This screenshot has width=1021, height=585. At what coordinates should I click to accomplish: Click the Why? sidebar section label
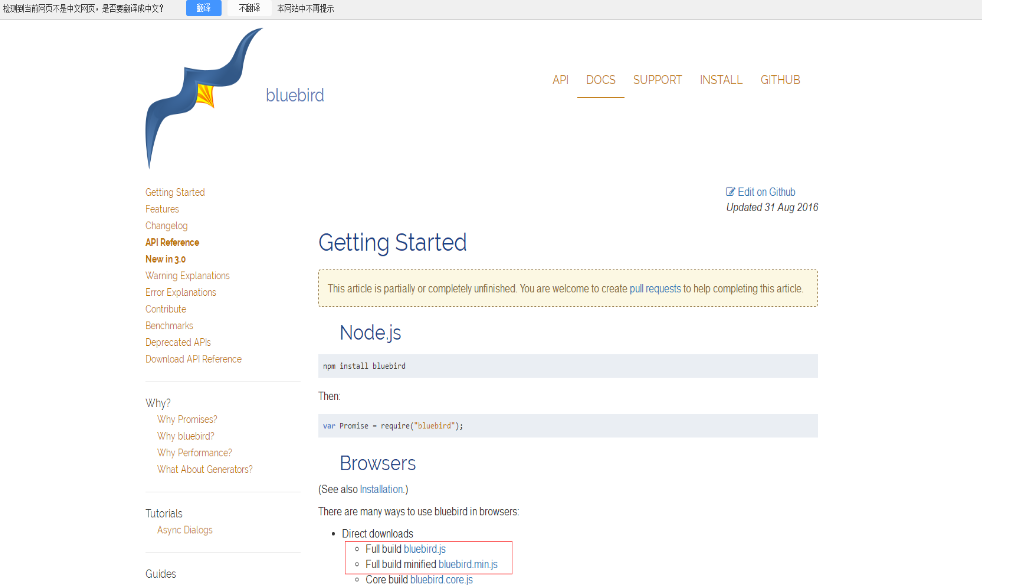158,403
